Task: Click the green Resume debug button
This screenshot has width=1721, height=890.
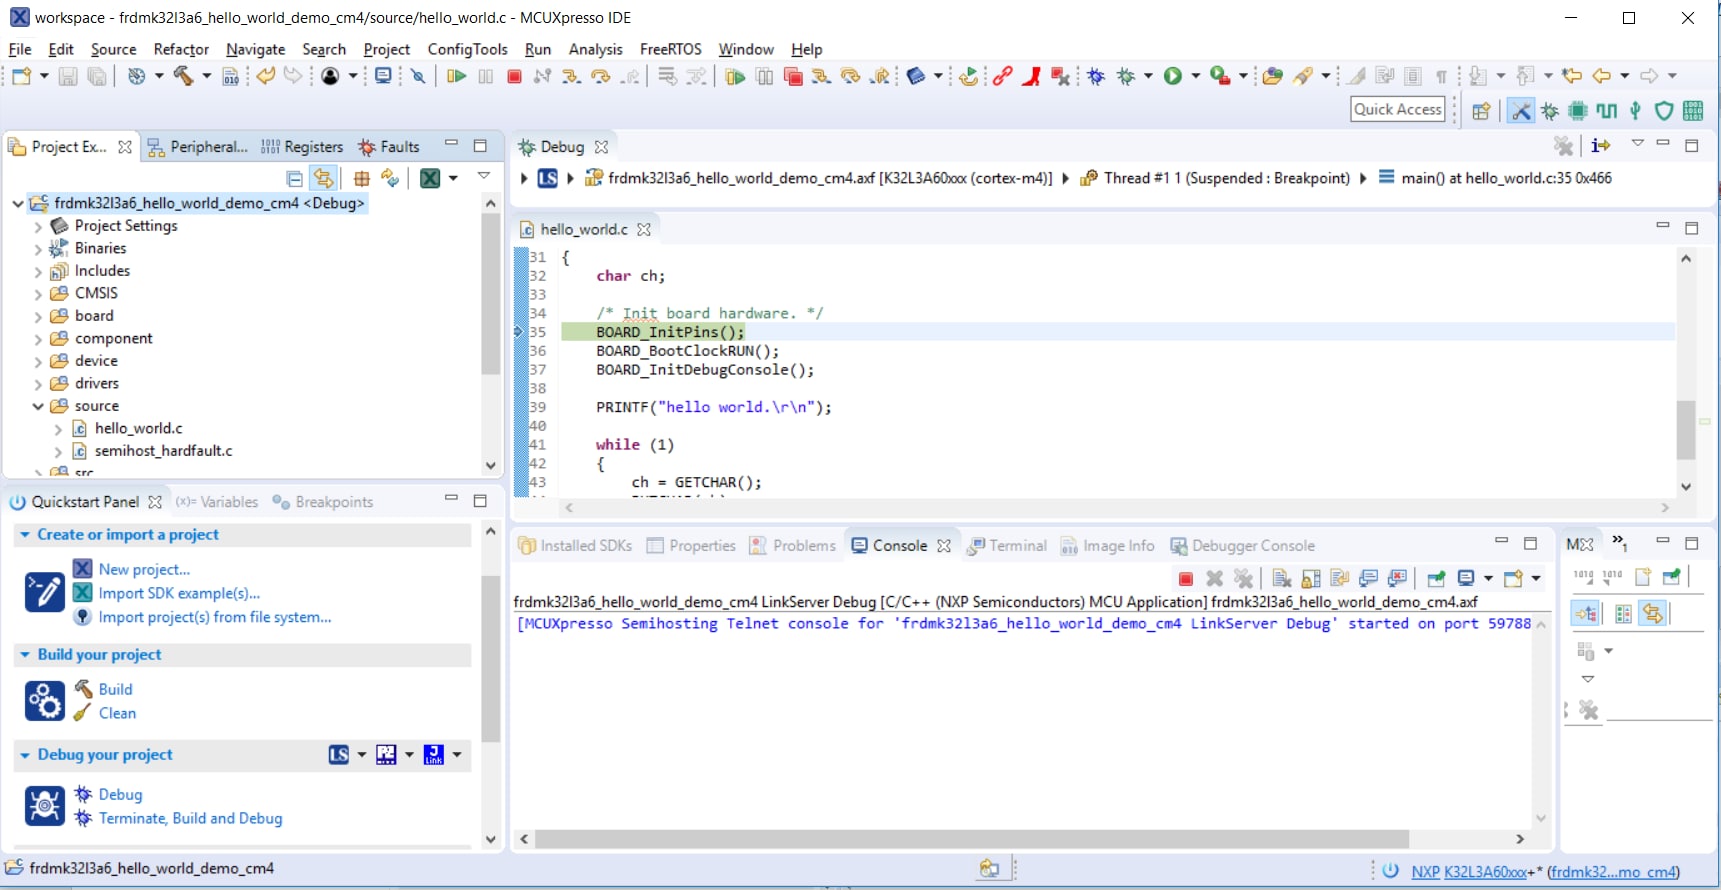Action: coord(456,77)
